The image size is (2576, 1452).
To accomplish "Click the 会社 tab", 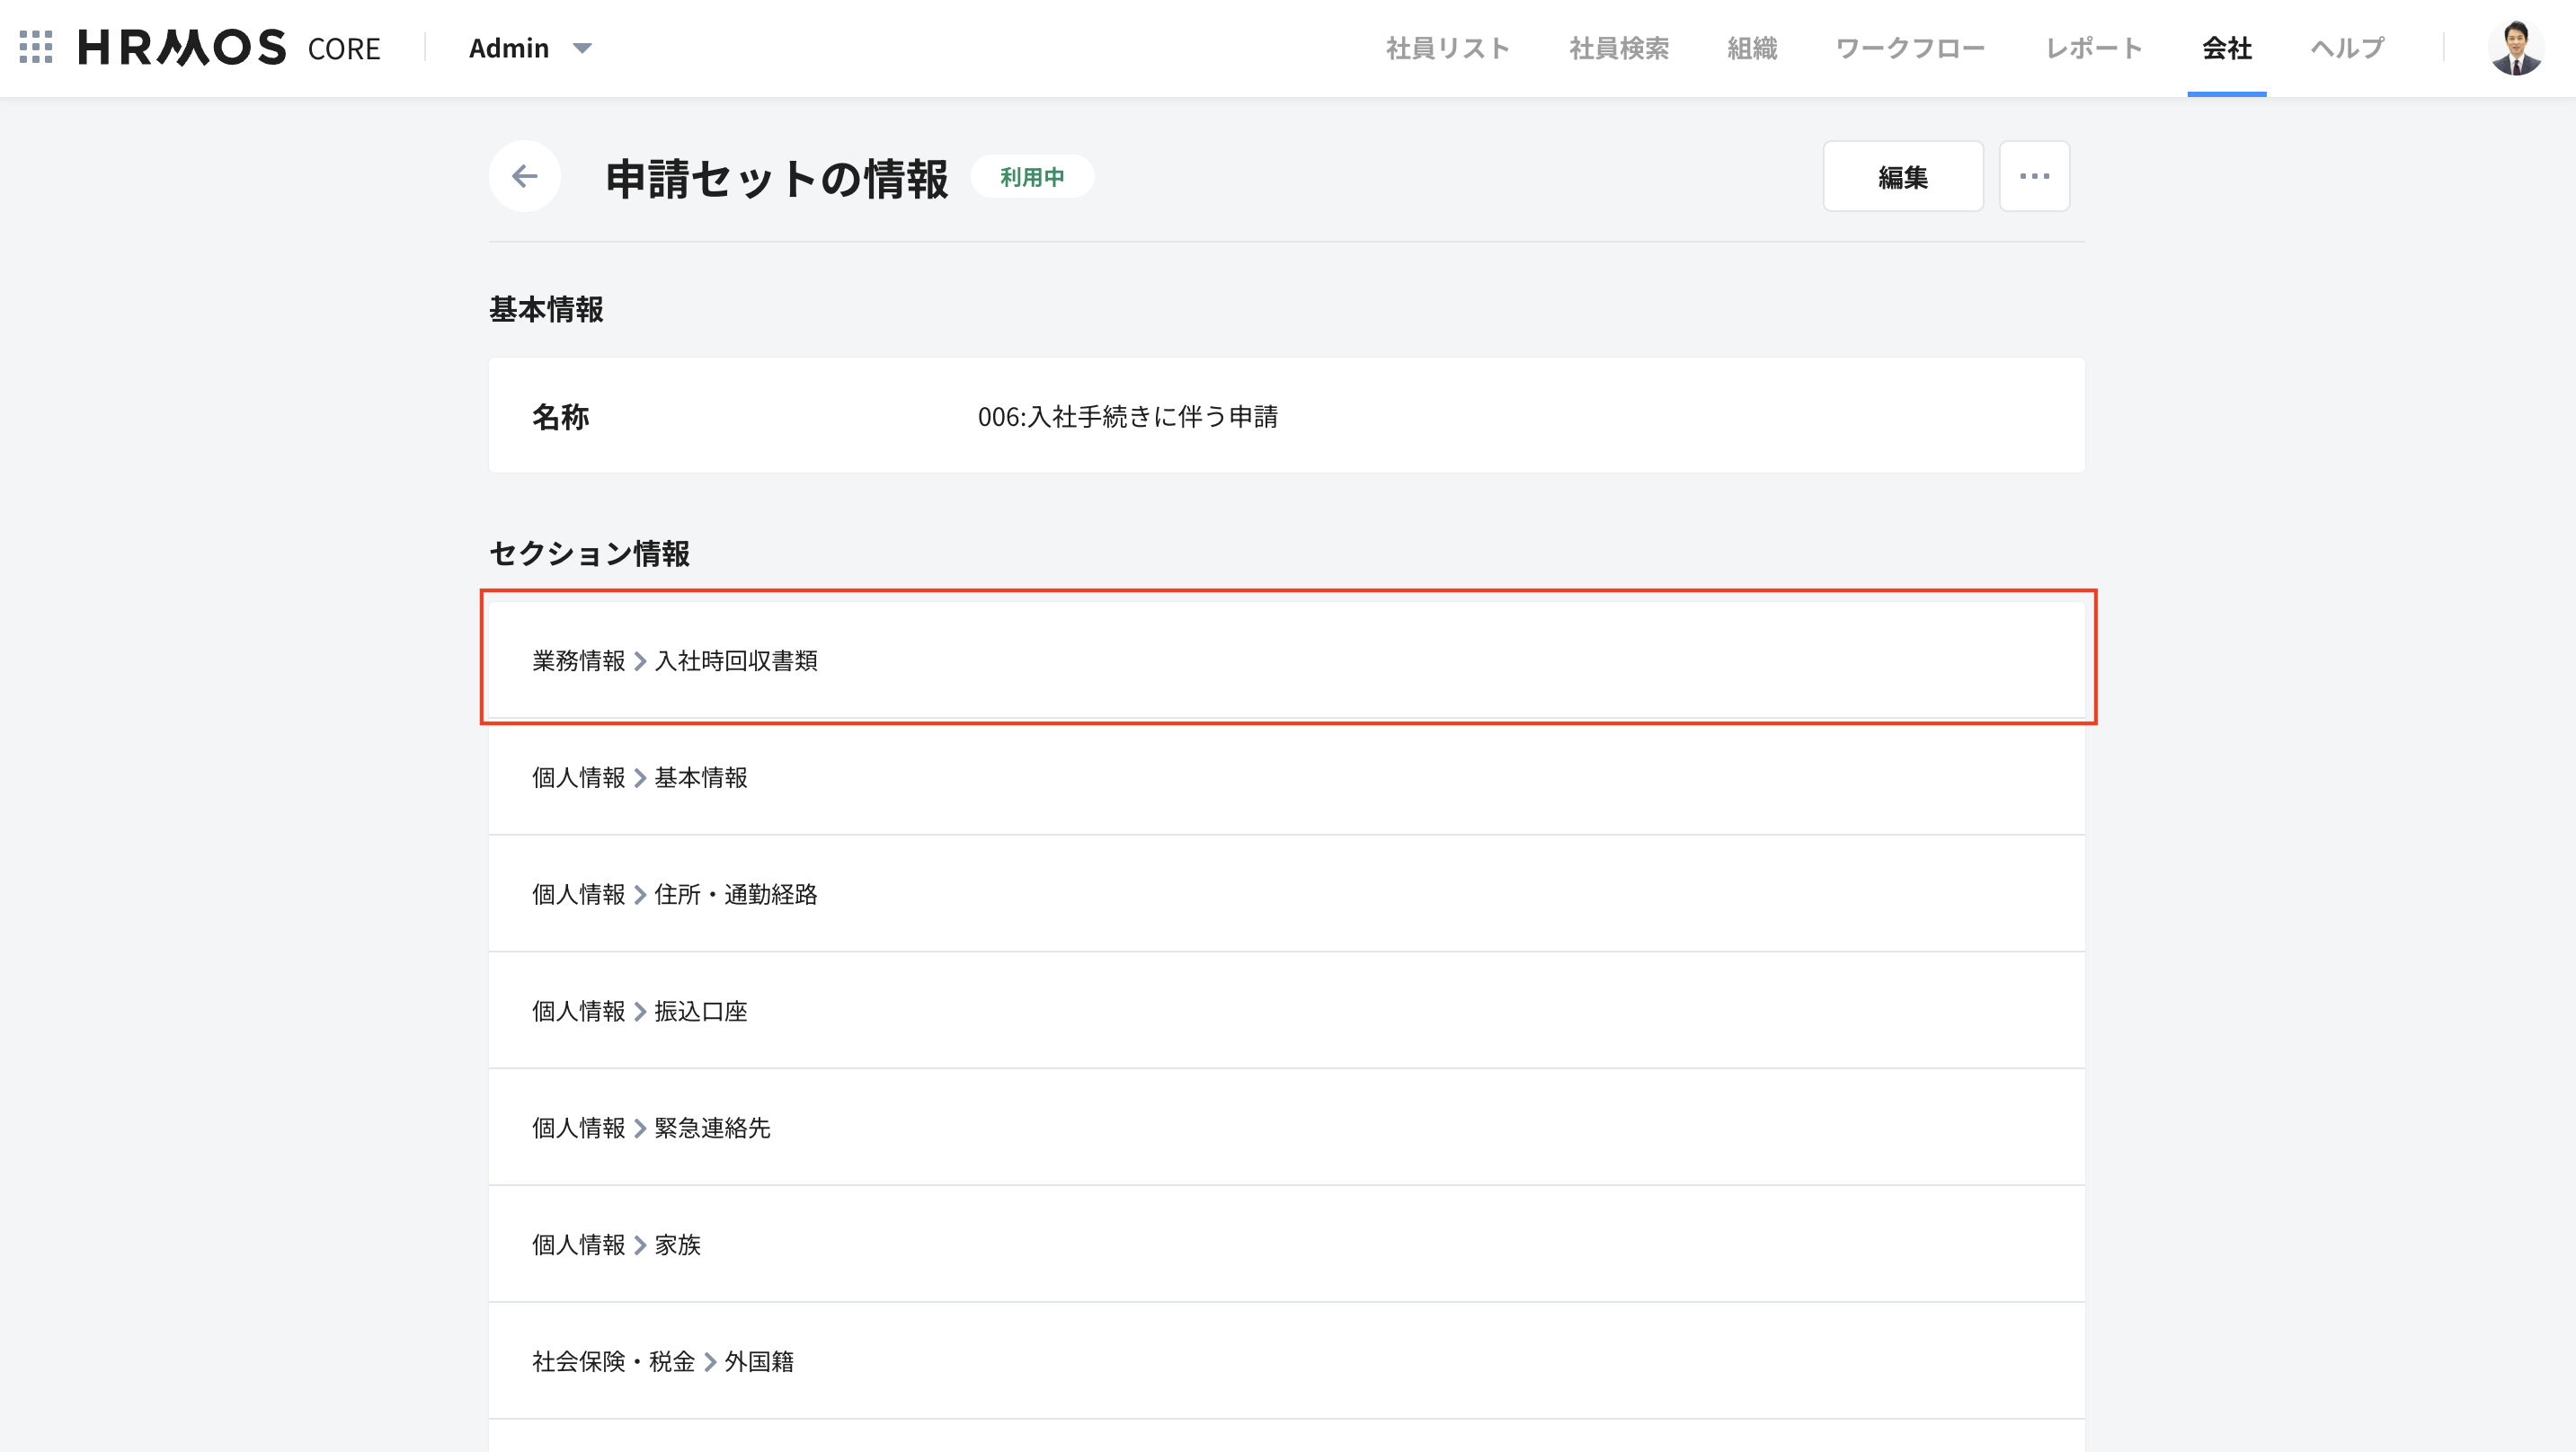I will coord(2226,48).
